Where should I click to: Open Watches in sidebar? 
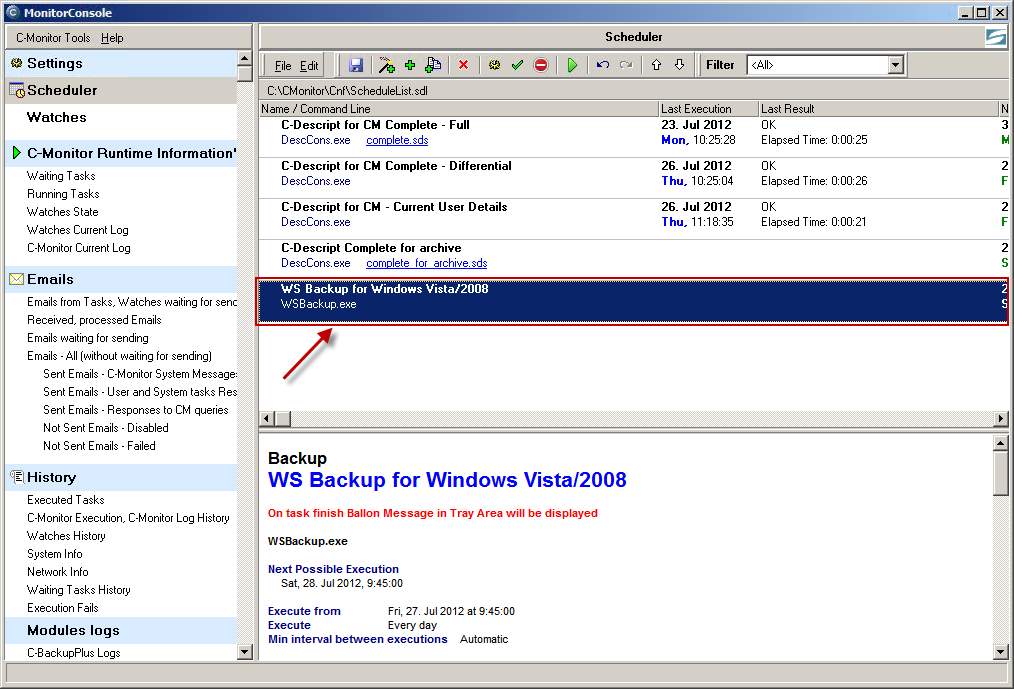(x=56, y=117)
